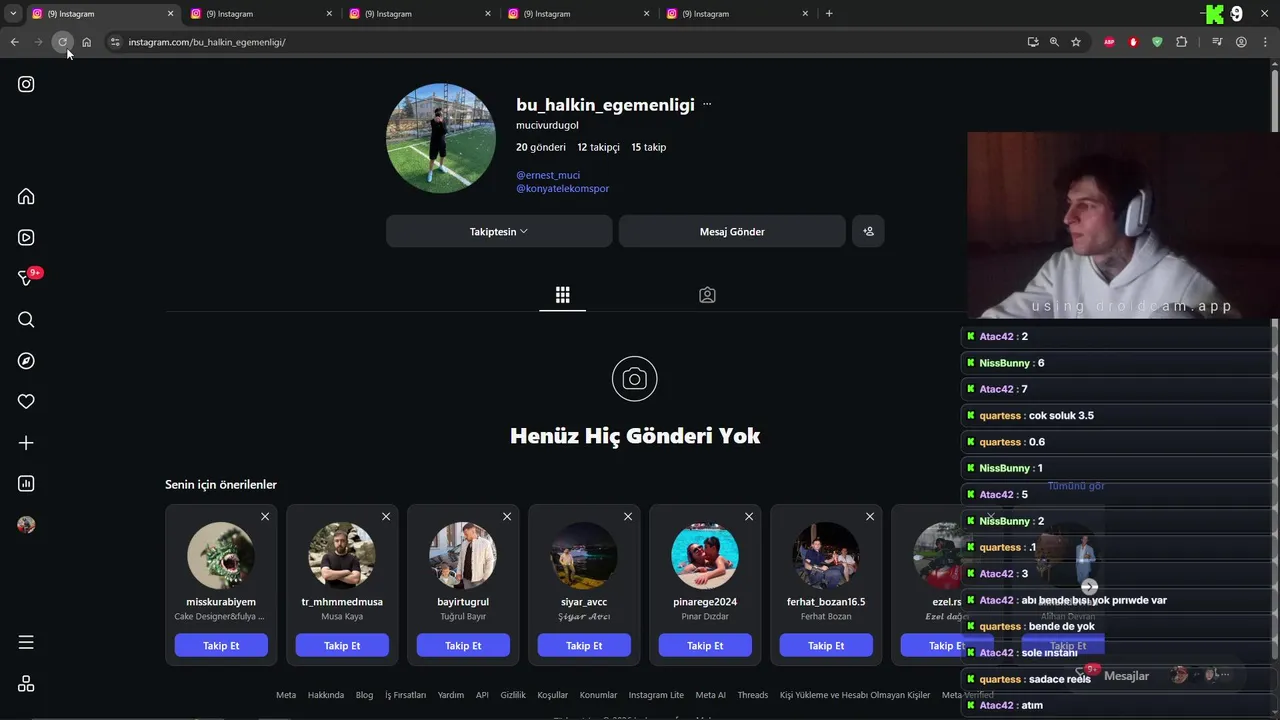
Task: Open the 15 takip following list
Action: [648, 147]
